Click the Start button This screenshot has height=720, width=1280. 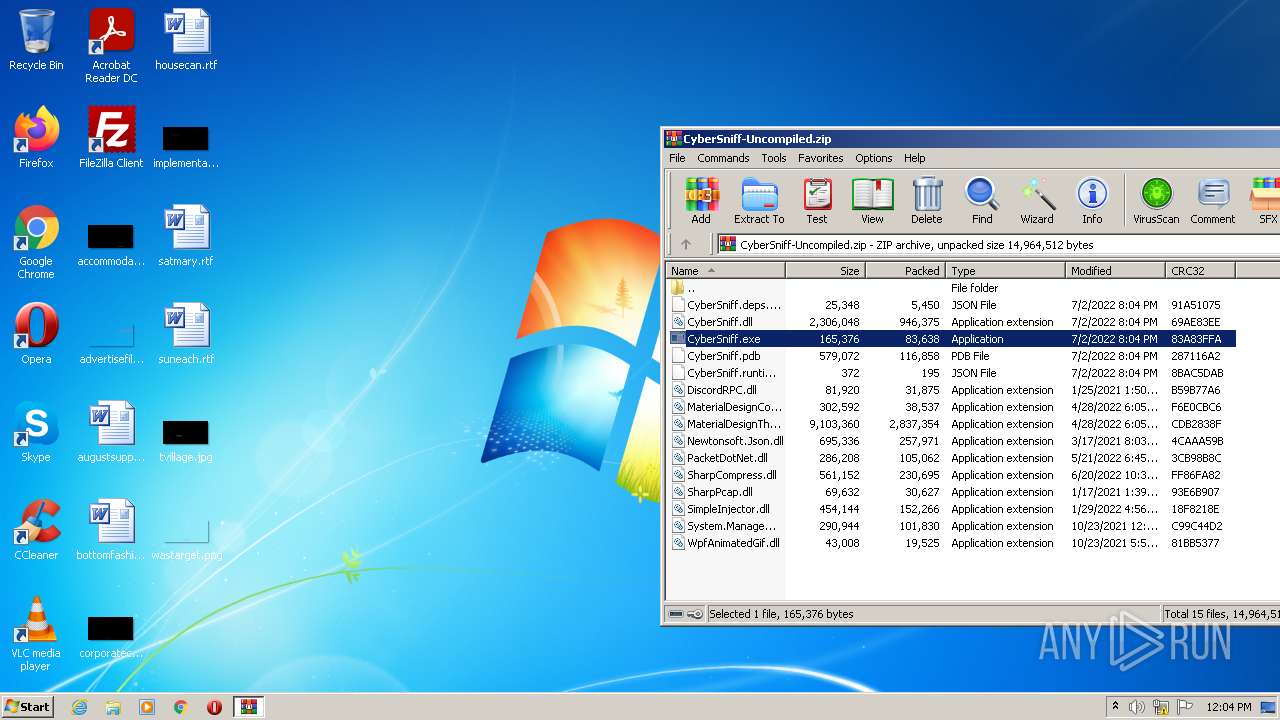point(28,707)
